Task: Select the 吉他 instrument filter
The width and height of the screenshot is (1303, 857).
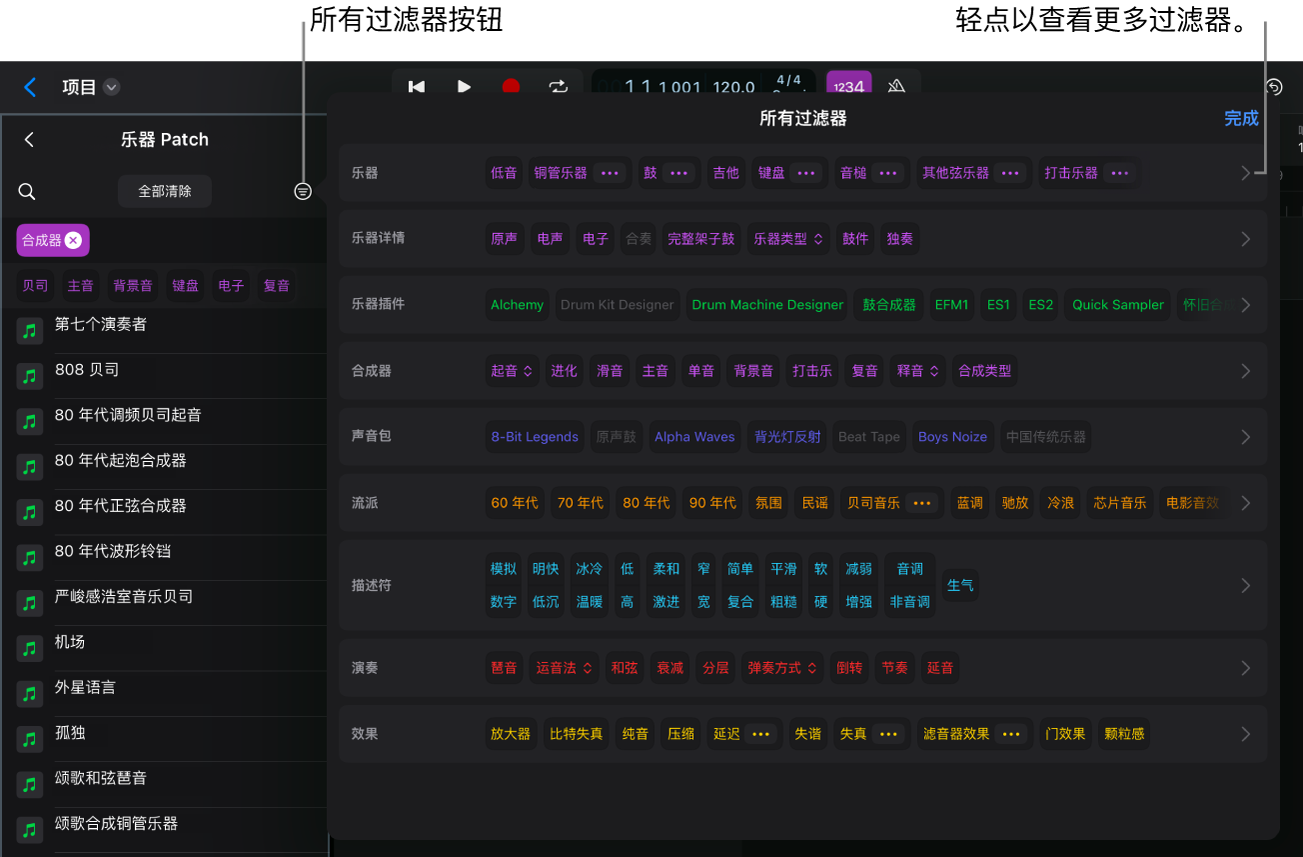Action: pos(726,173)
